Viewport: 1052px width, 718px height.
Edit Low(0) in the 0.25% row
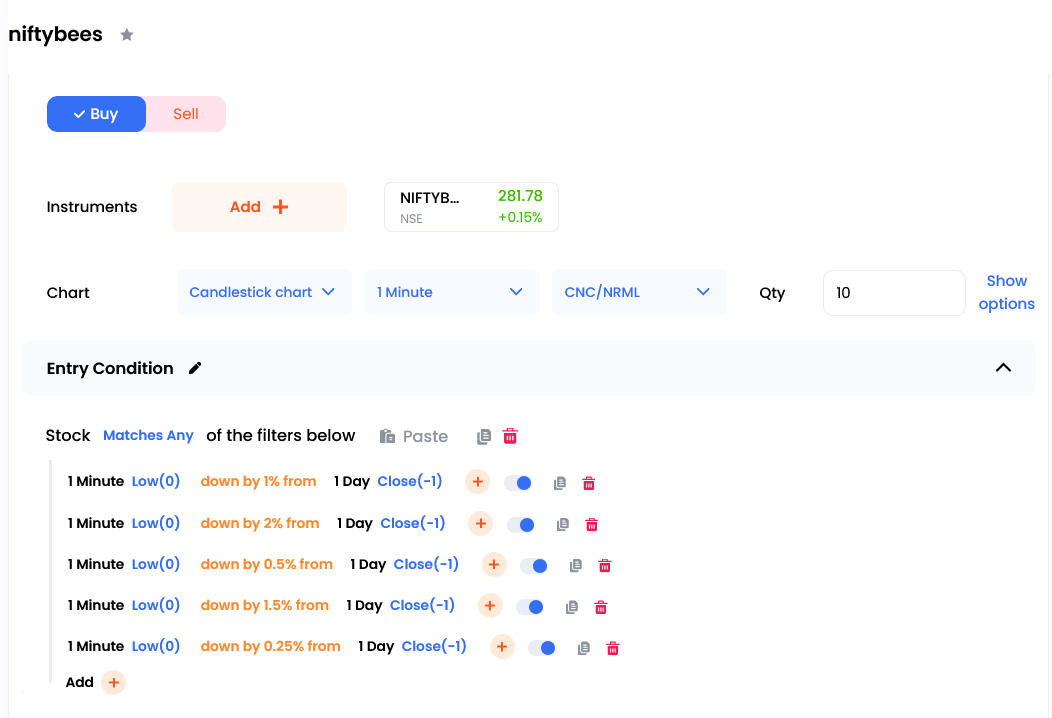click(156, 646)
